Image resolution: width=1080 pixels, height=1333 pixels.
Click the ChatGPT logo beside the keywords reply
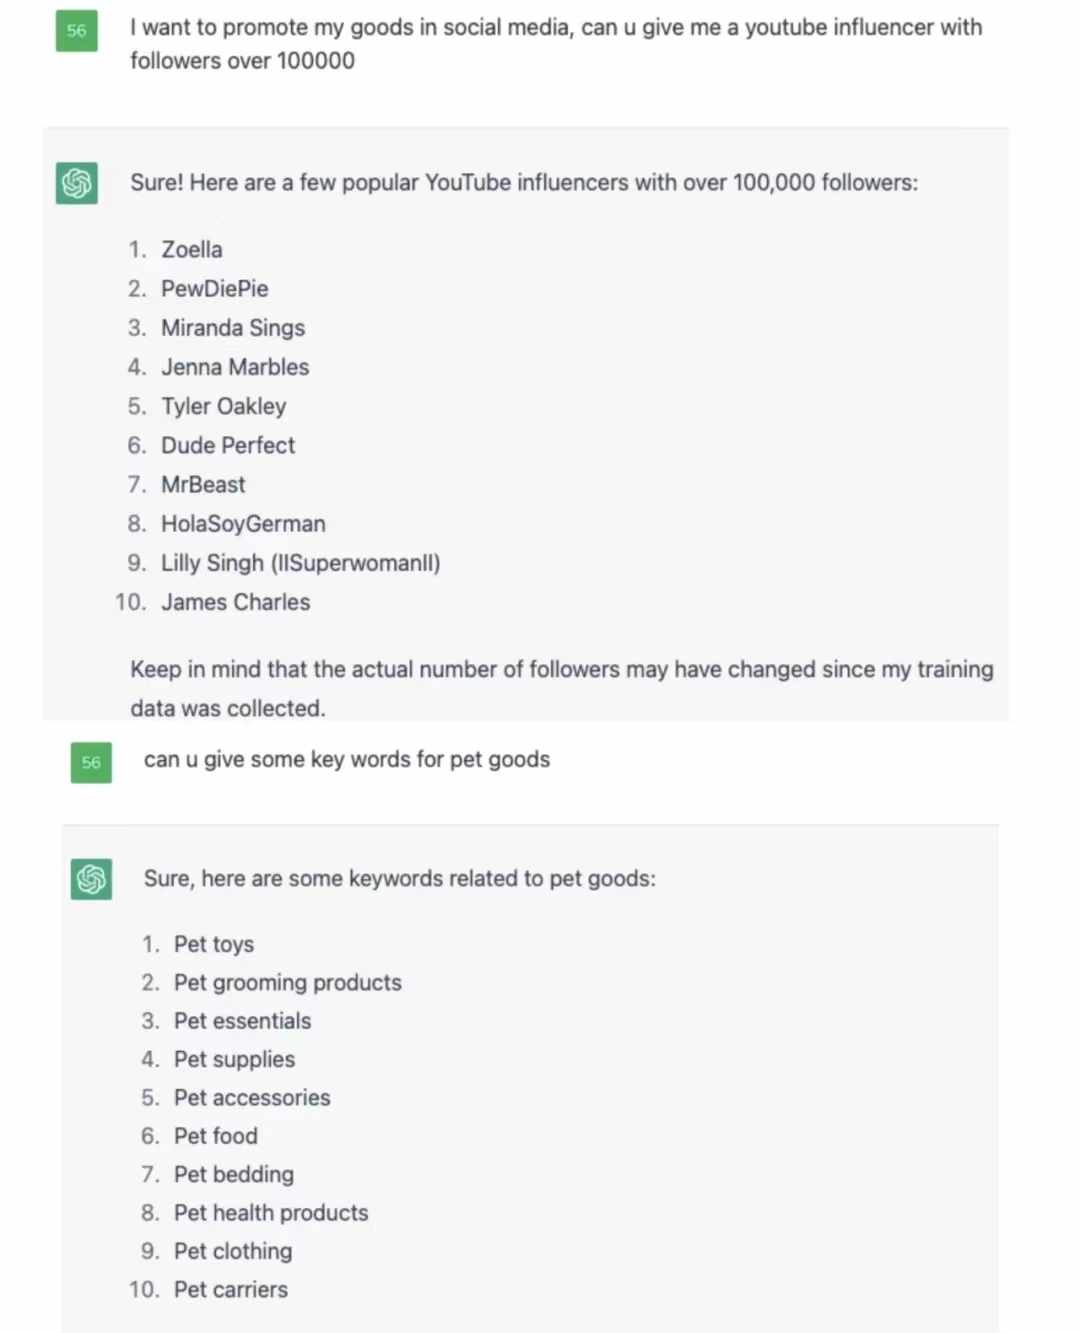click(91, 879)
